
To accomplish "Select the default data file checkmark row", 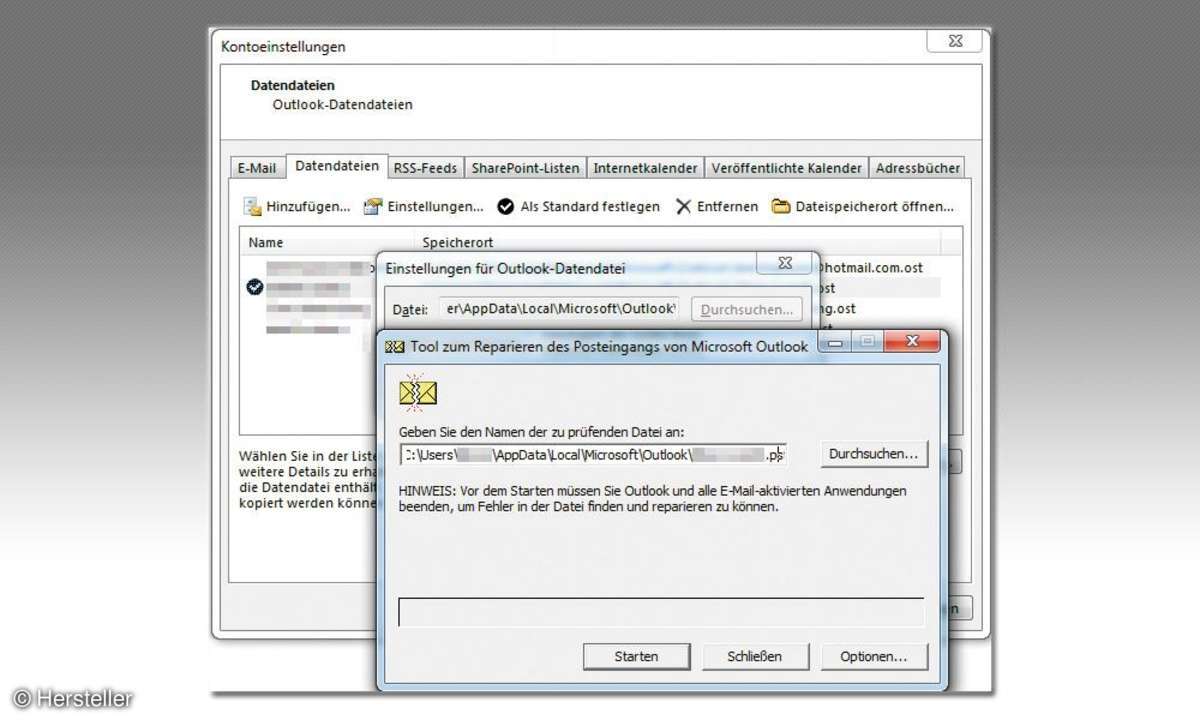I will [x=255, y=287].
